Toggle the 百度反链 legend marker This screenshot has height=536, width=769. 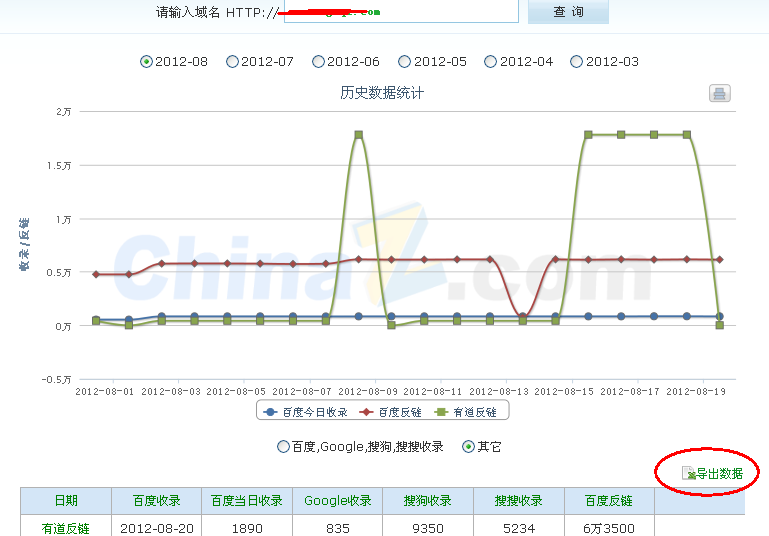(x=366, y=412)
